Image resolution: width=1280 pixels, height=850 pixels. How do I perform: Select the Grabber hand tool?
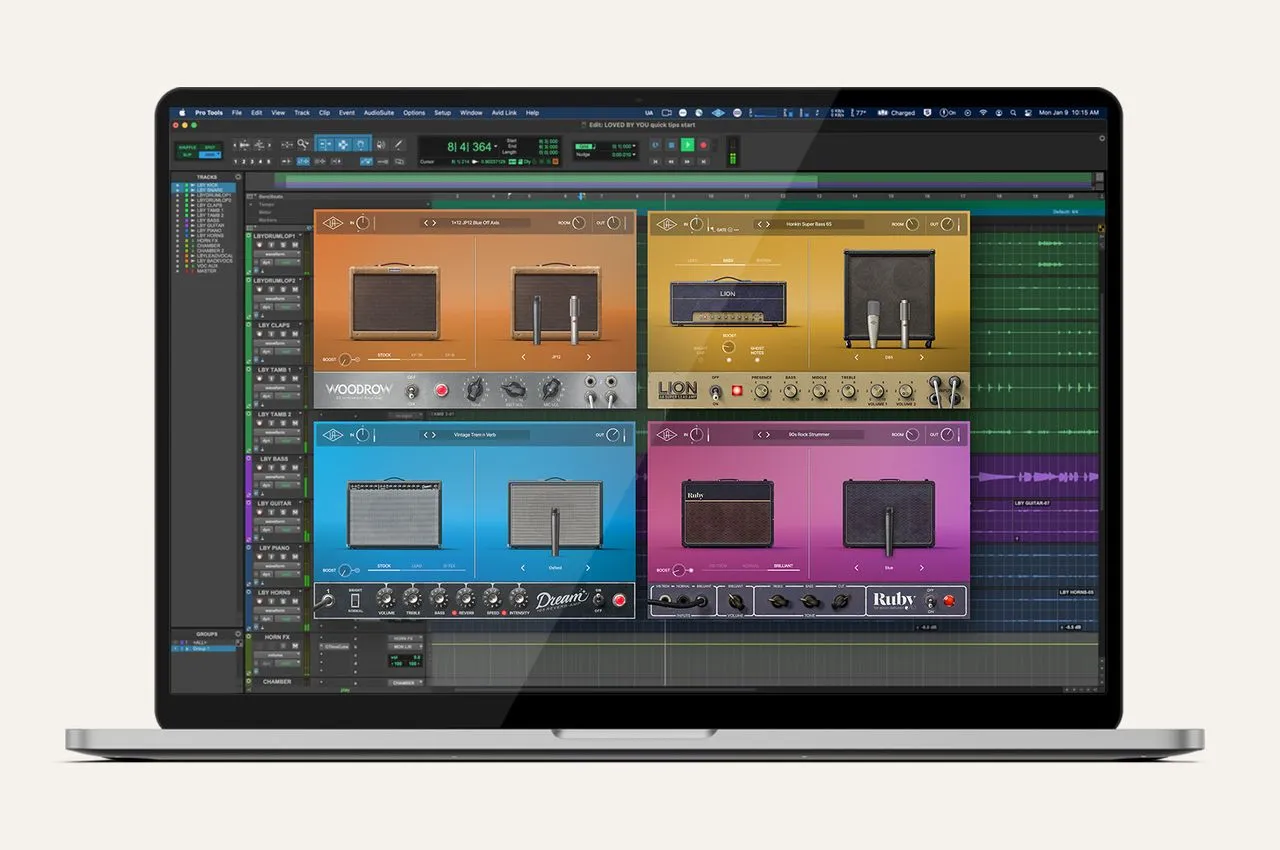click(x=361, y=145)
